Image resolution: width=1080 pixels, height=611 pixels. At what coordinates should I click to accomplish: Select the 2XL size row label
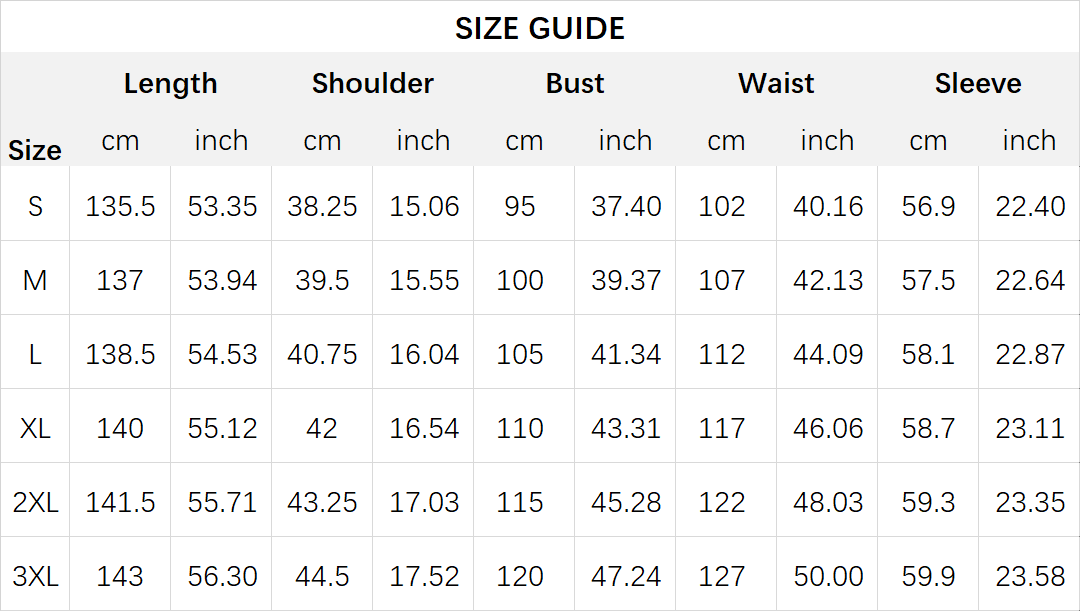click(35, 502)
